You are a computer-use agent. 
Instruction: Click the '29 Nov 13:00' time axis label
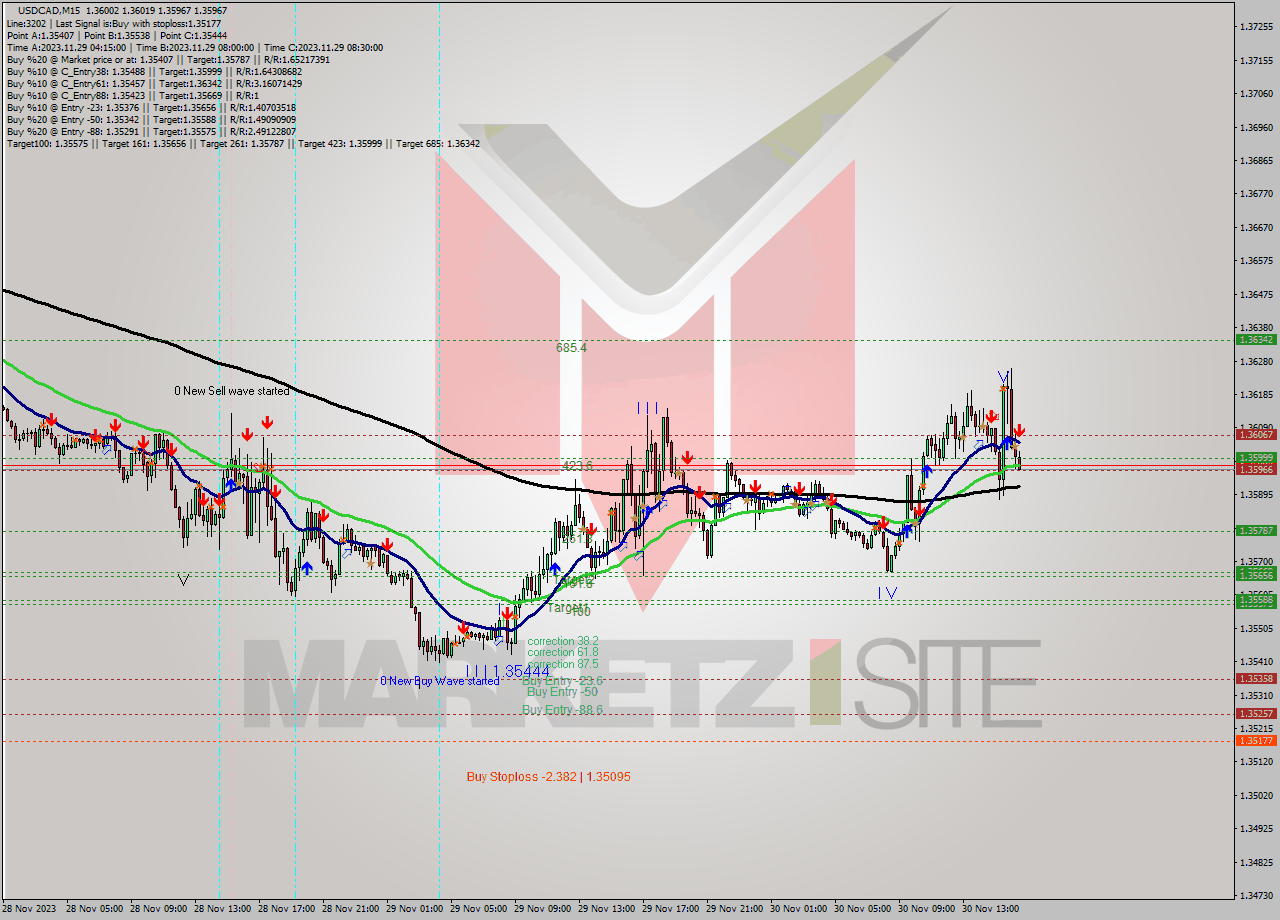click(606, 909)
